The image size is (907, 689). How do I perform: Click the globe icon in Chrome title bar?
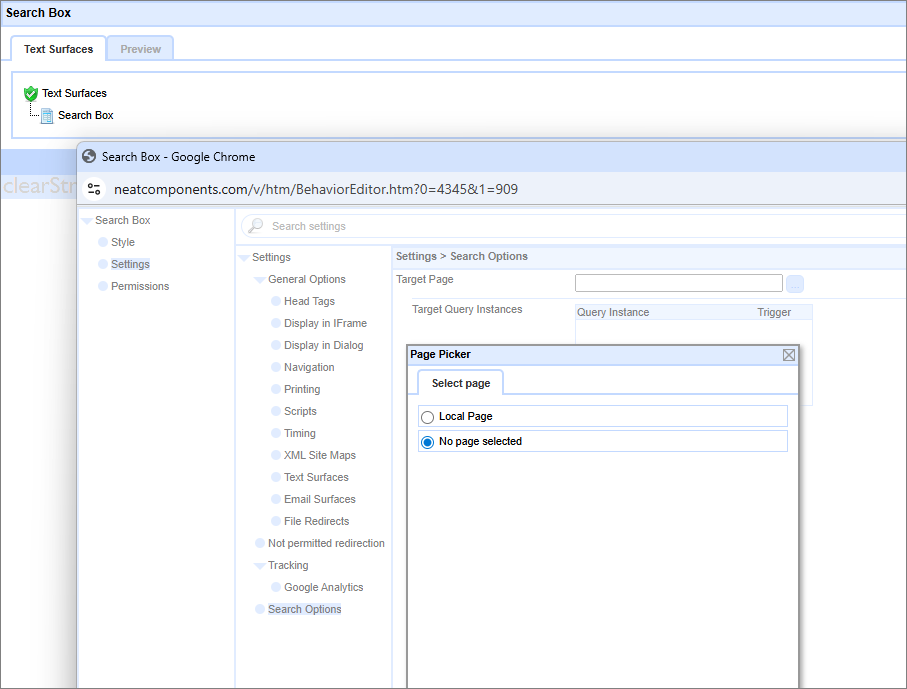89,157
